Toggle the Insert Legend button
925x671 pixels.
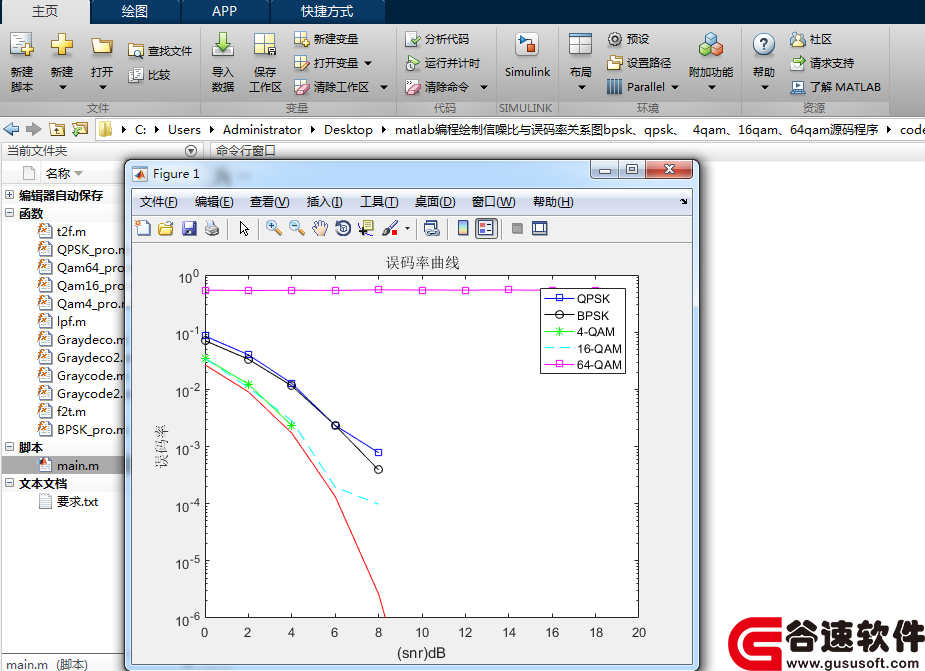[486, 228]
